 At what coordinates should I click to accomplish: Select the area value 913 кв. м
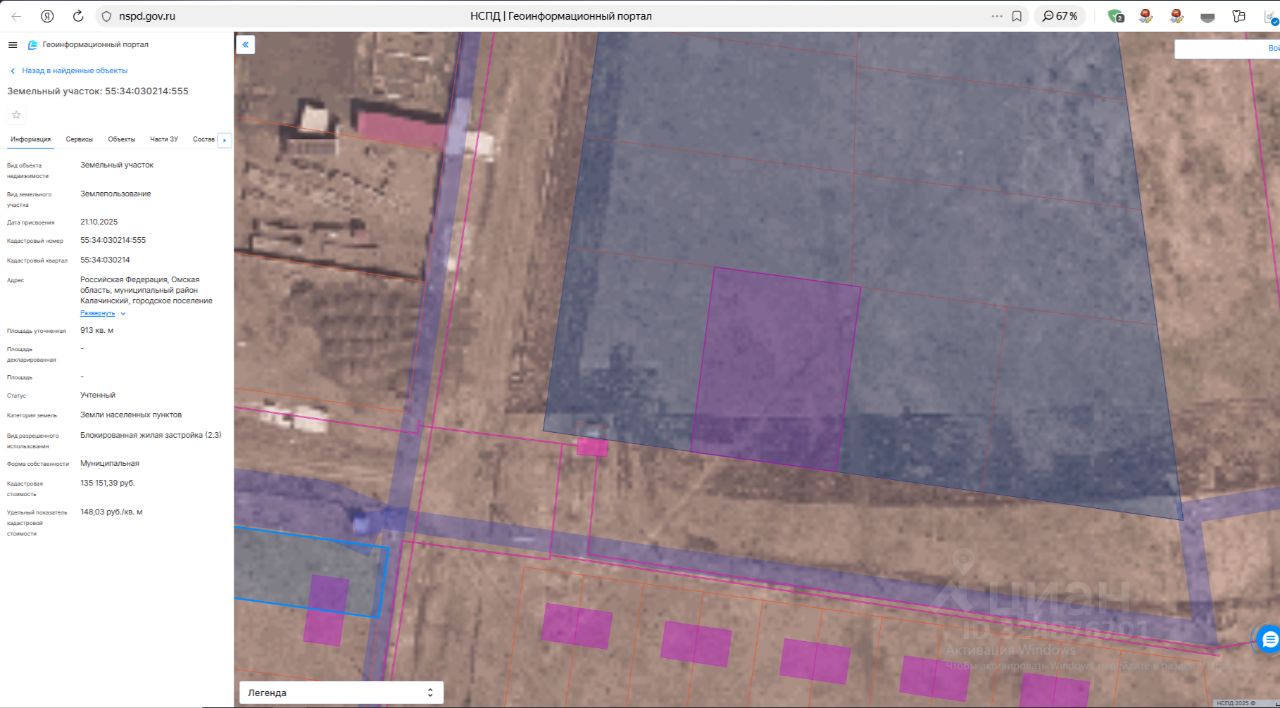[x=97, y=330]
